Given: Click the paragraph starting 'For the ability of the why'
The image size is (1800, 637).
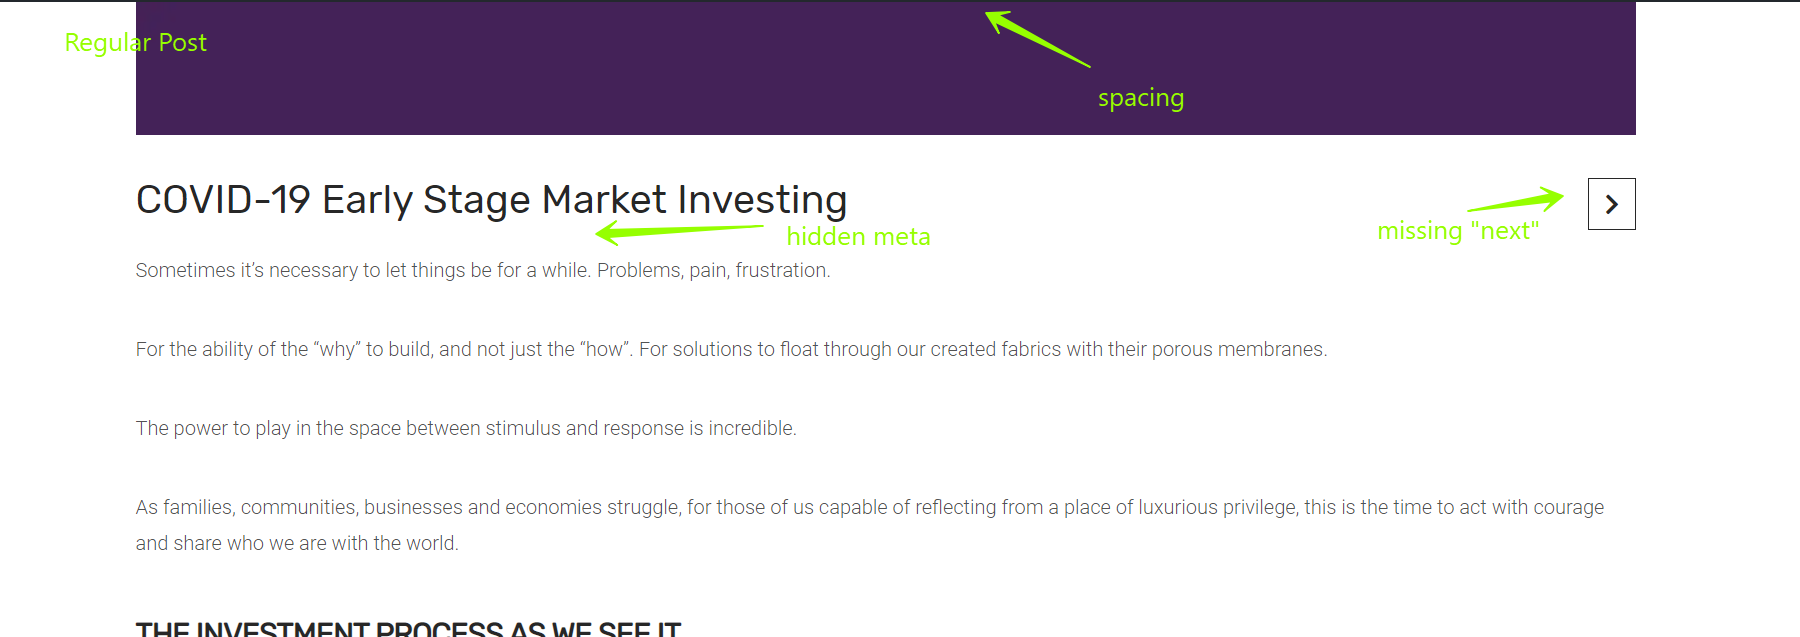Looking at the screenshot, I should [731, 349].
